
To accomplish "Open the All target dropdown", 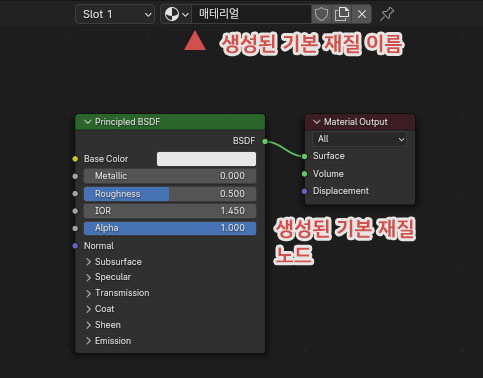I will click(359, 139).
